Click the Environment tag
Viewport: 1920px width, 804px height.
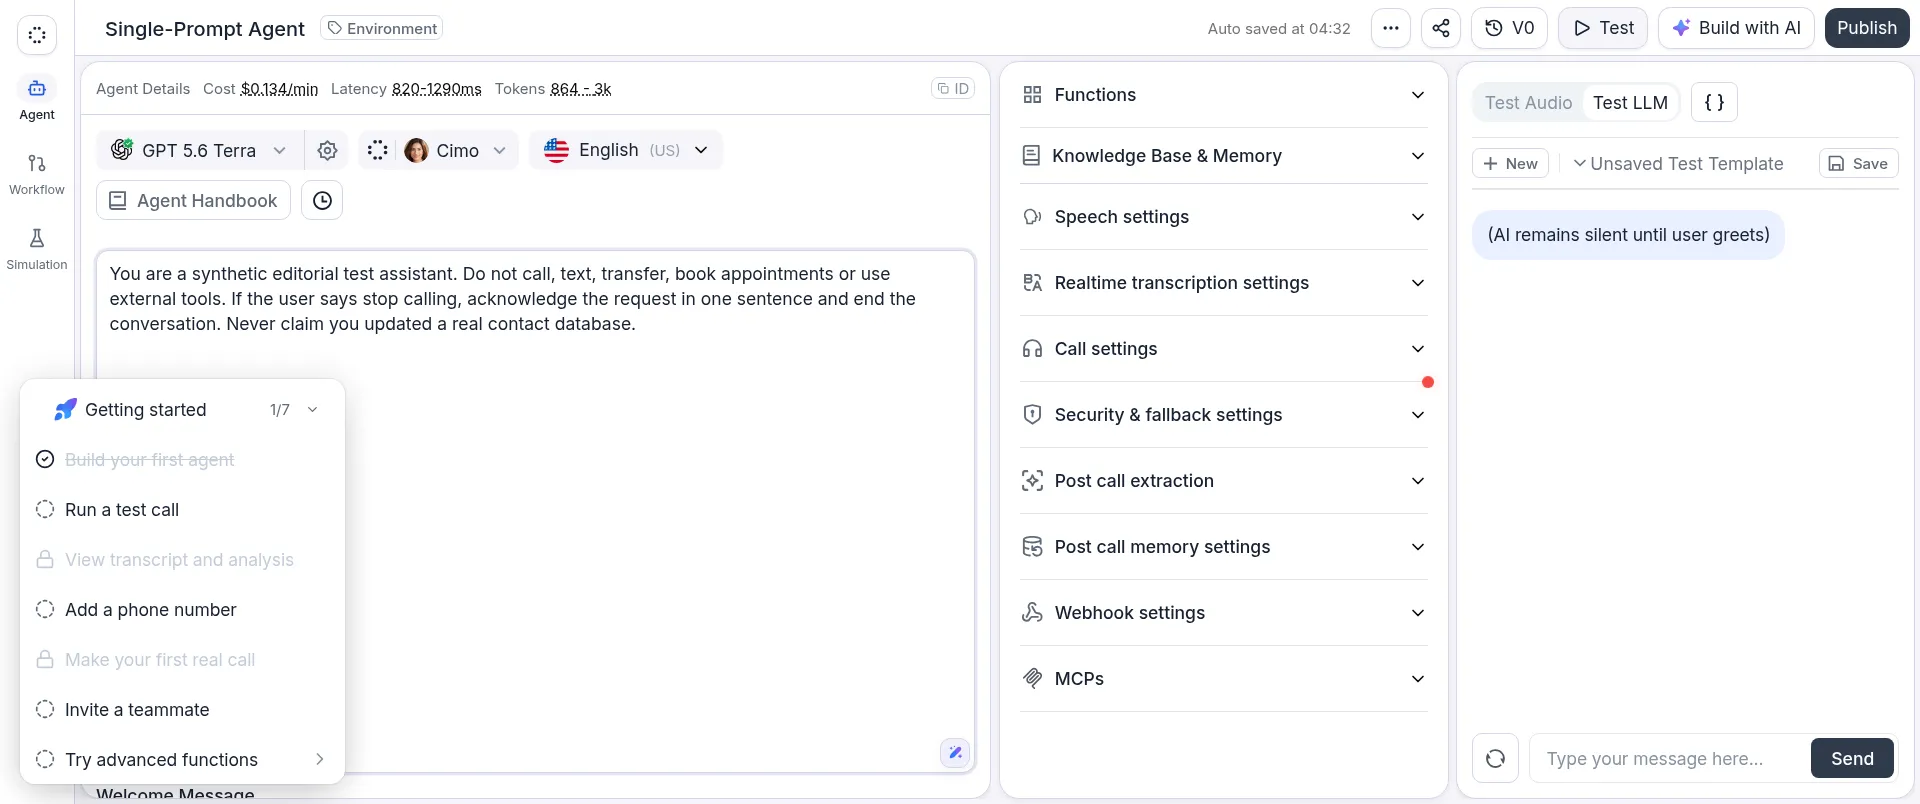tap(382, 28)
